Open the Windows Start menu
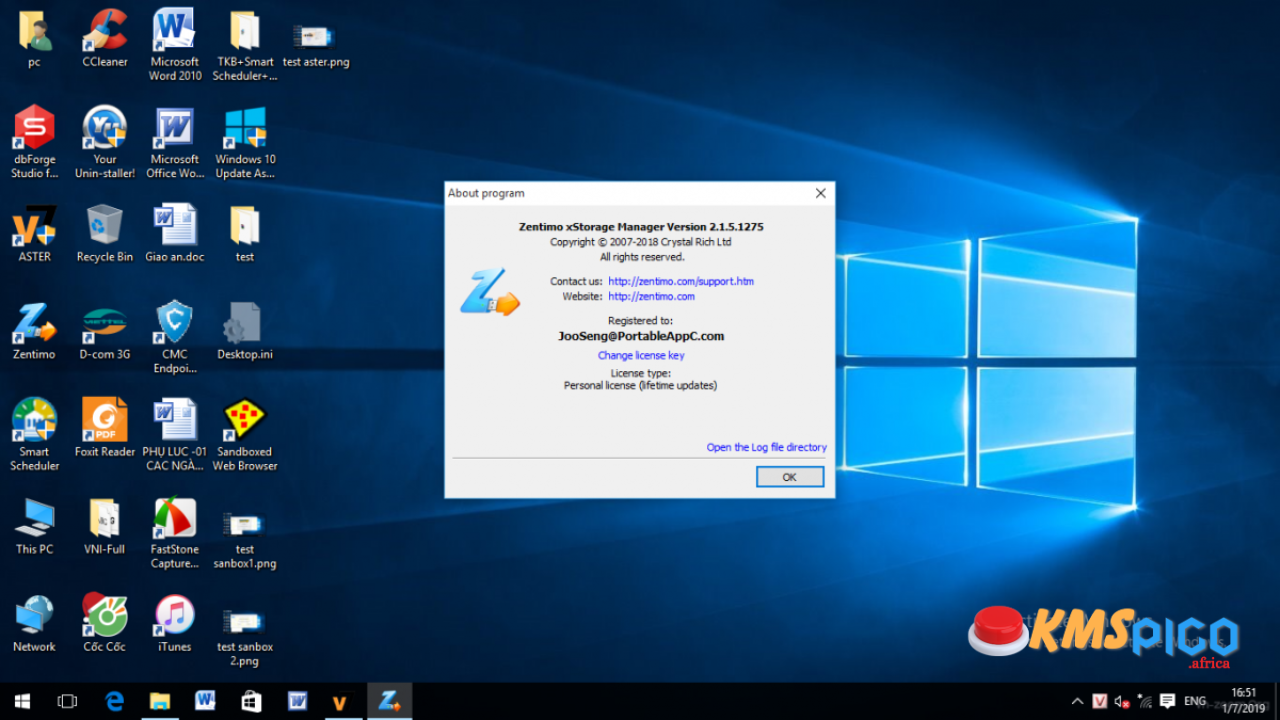Image resolution: width=1280 pixels, height=720 pixels. (x=22, y=701)
